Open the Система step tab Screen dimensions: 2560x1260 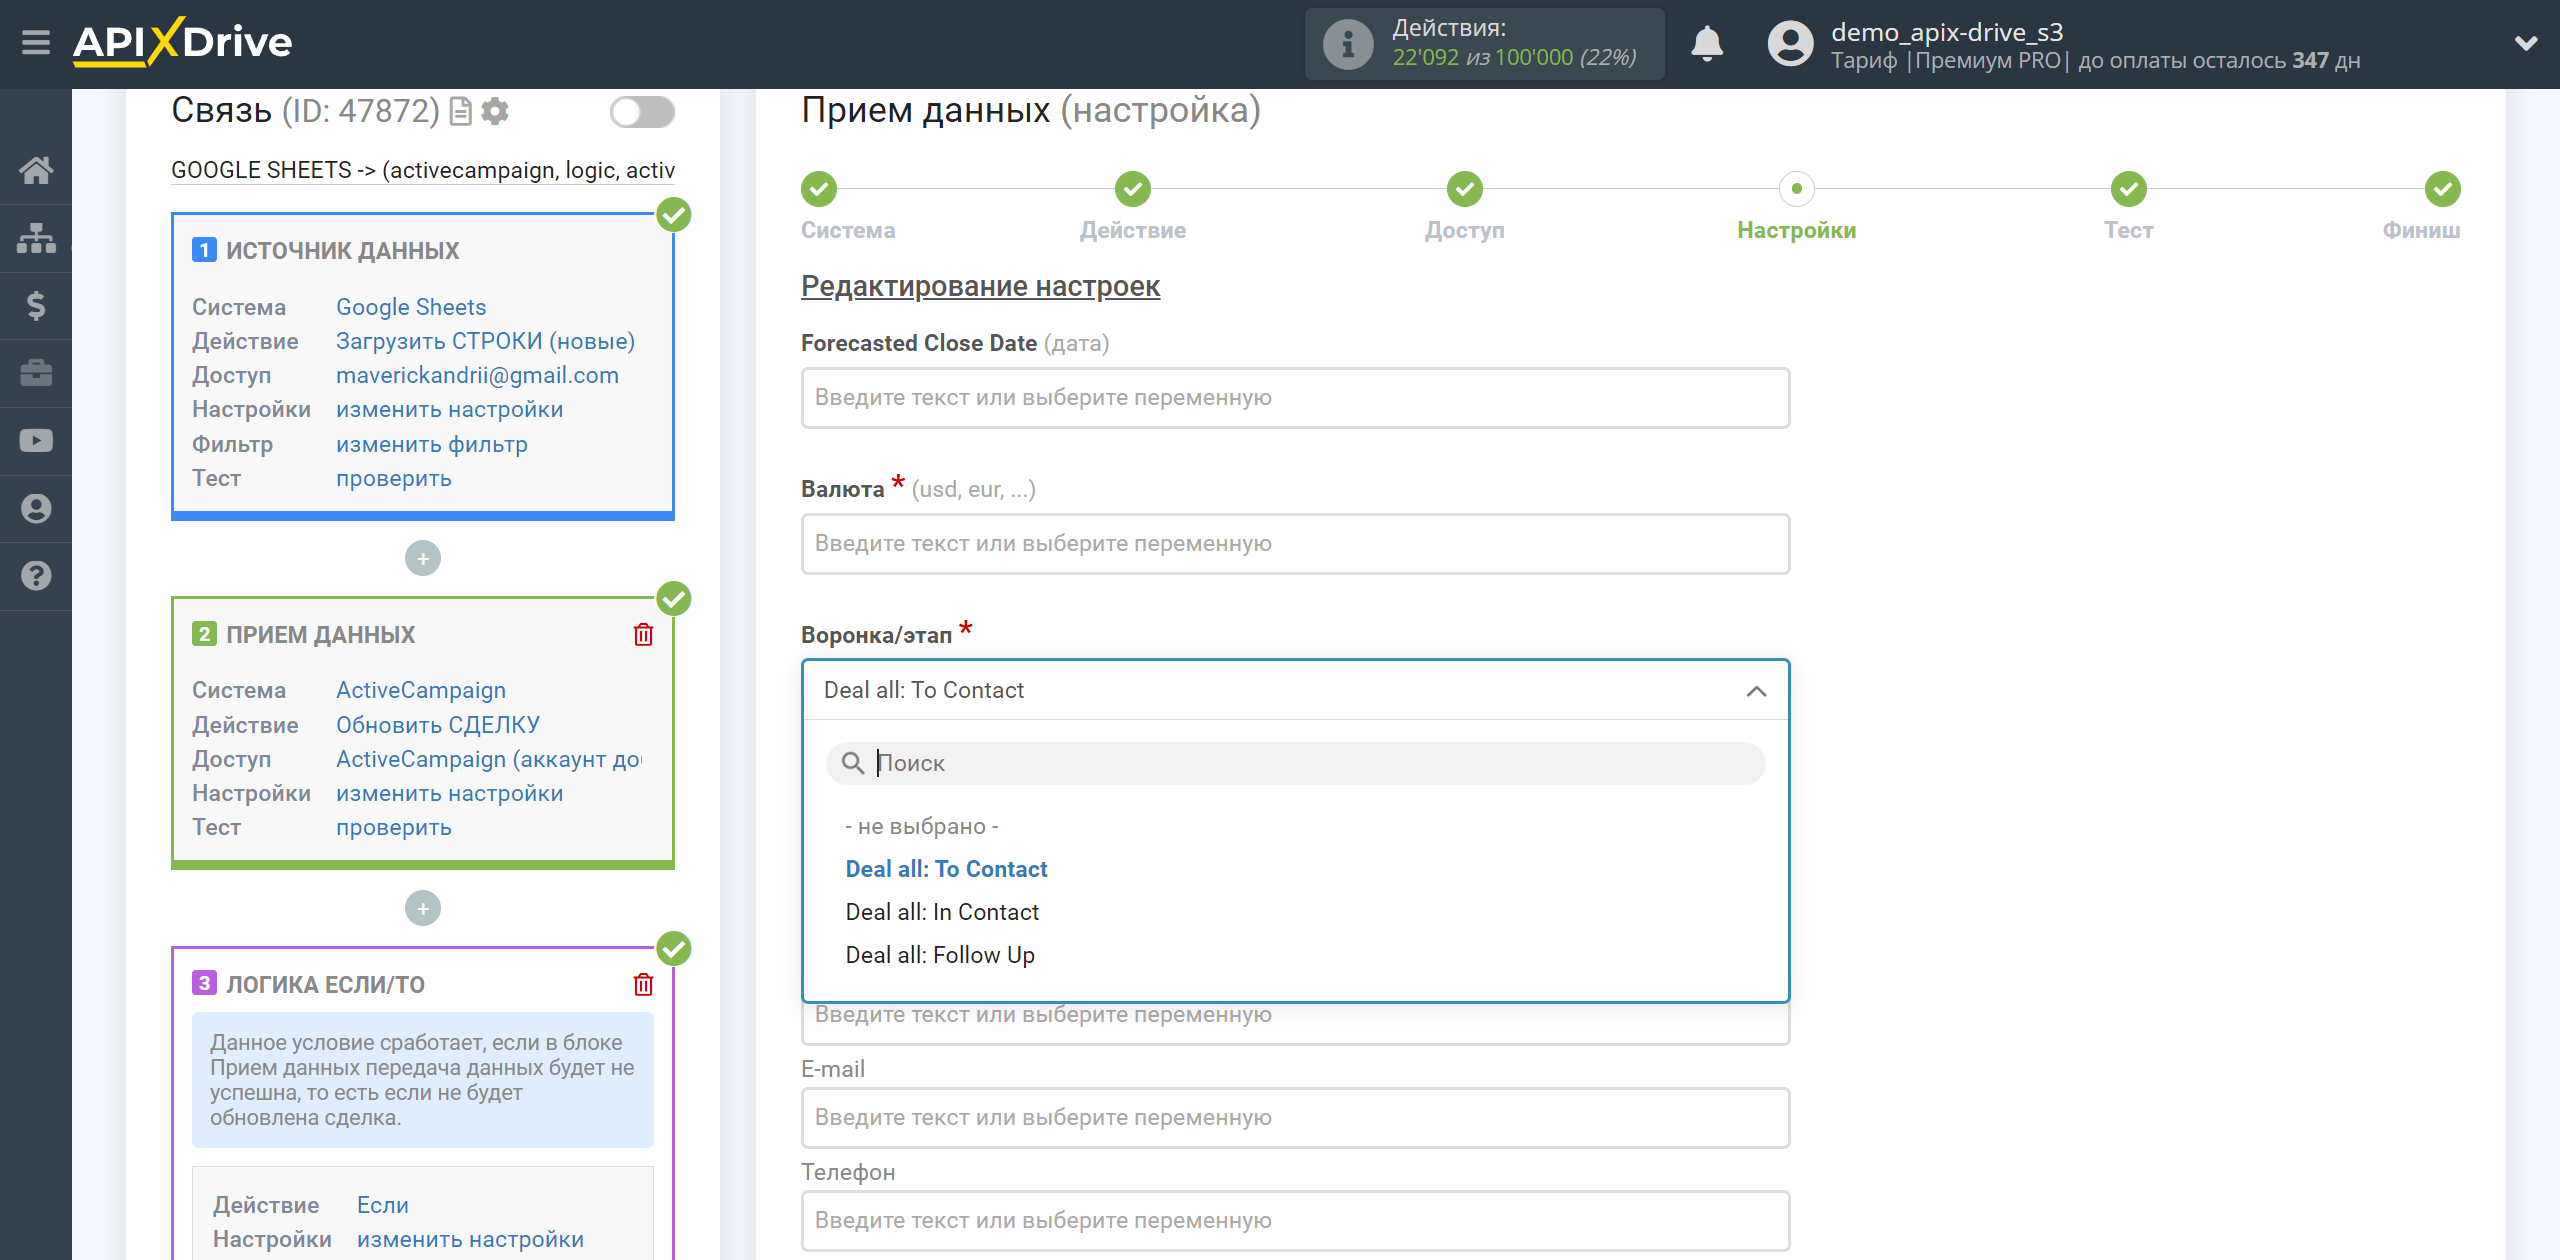click(x=848, y=230)
